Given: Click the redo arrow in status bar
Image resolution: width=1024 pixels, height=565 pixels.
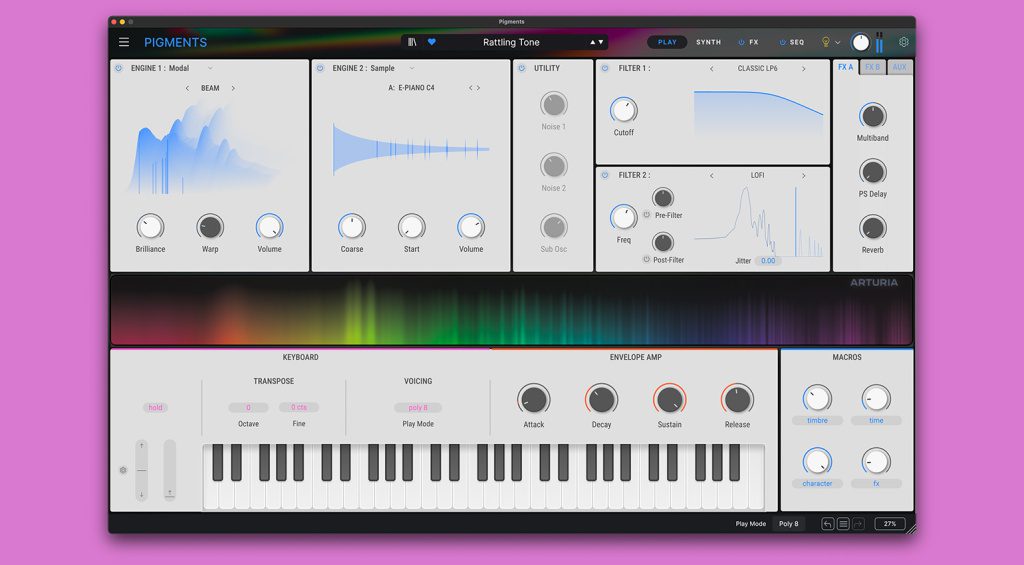Looking at the screenshot, I should 858,524.
